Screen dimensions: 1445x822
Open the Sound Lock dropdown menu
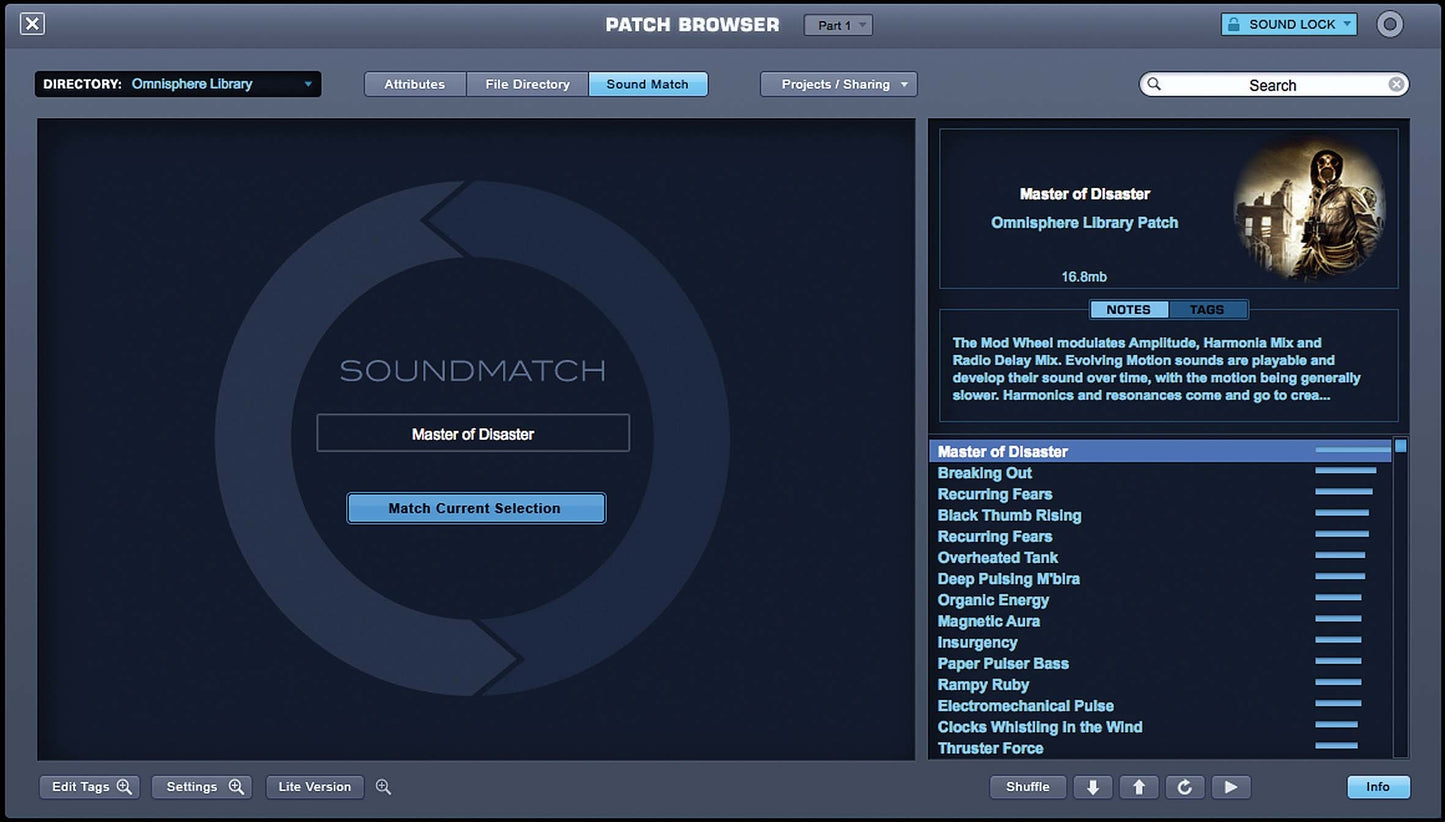1289,24
